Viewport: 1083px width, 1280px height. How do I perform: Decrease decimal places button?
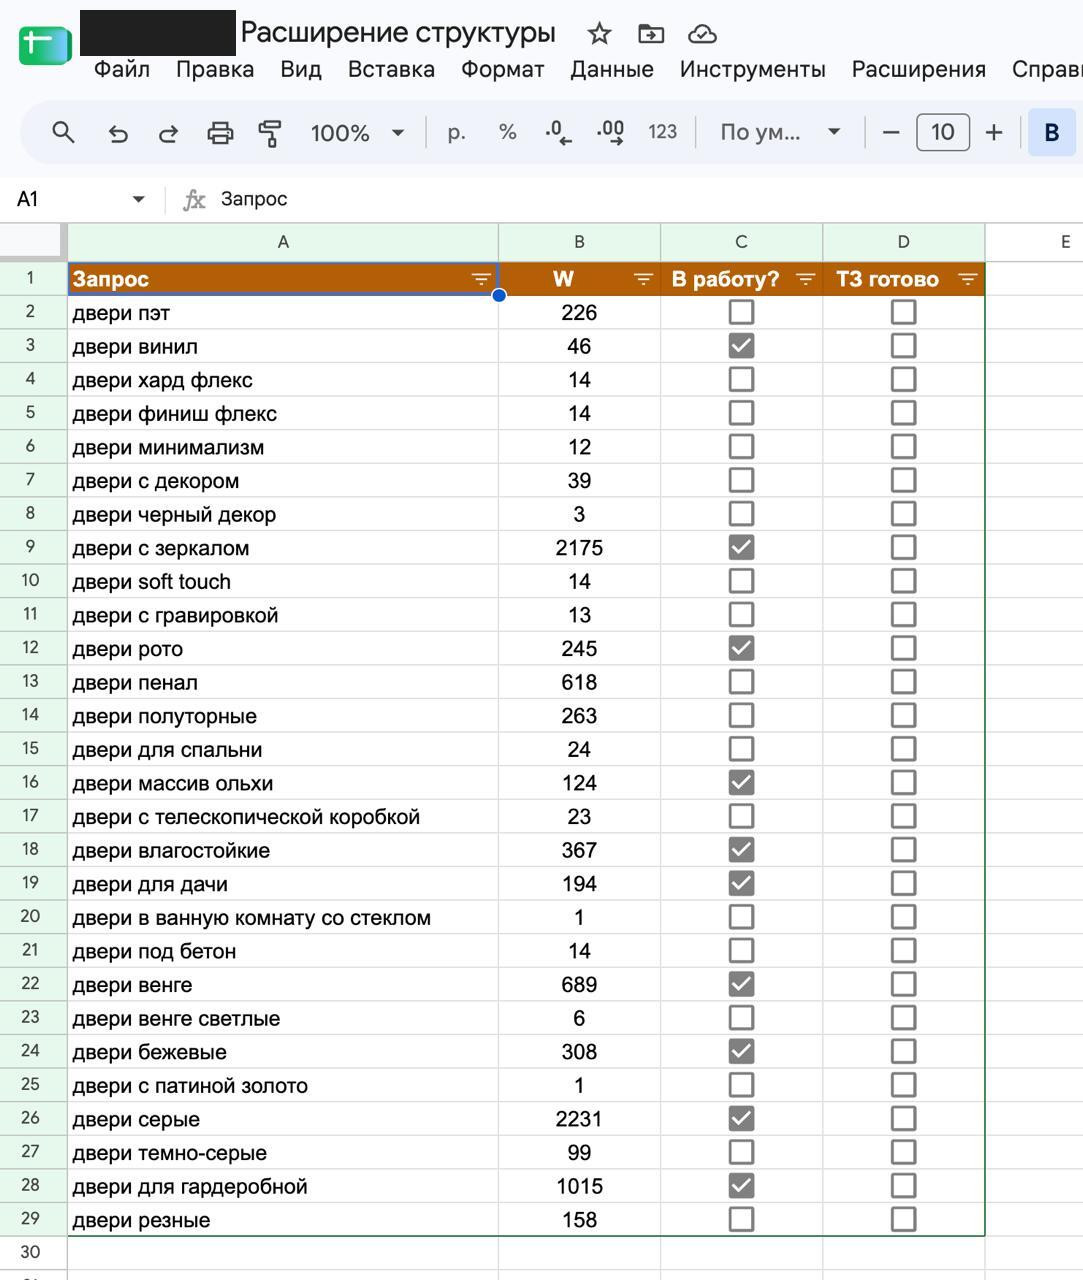pos(558,132)
